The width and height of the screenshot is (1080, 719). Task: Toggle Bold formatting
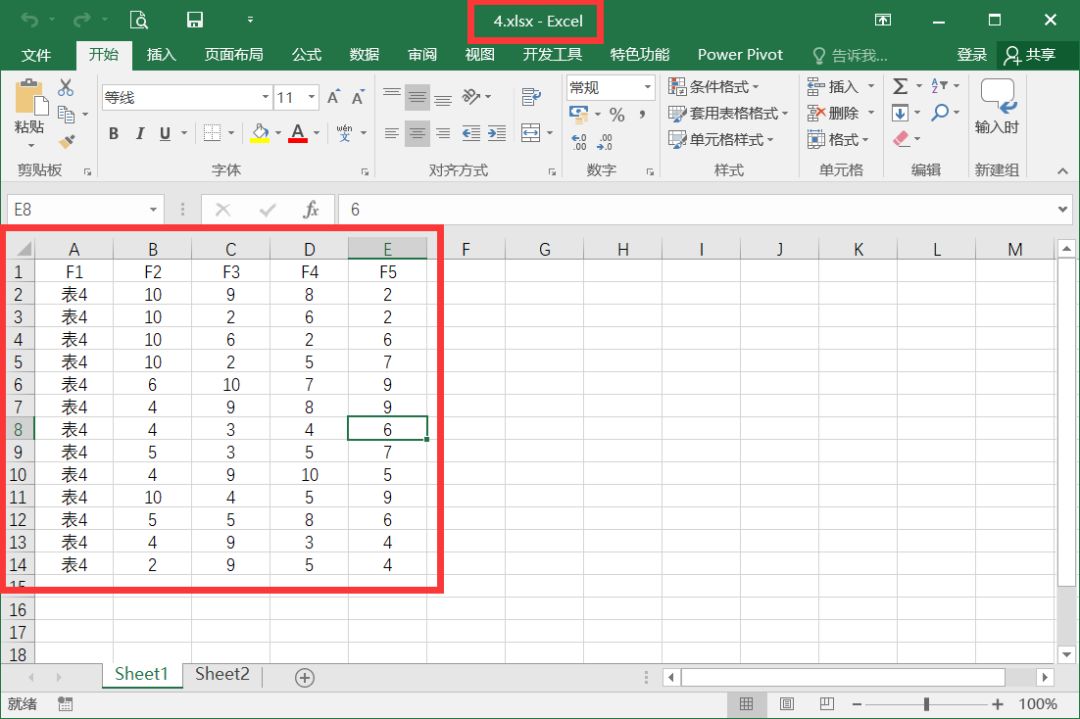pos(114,134)
